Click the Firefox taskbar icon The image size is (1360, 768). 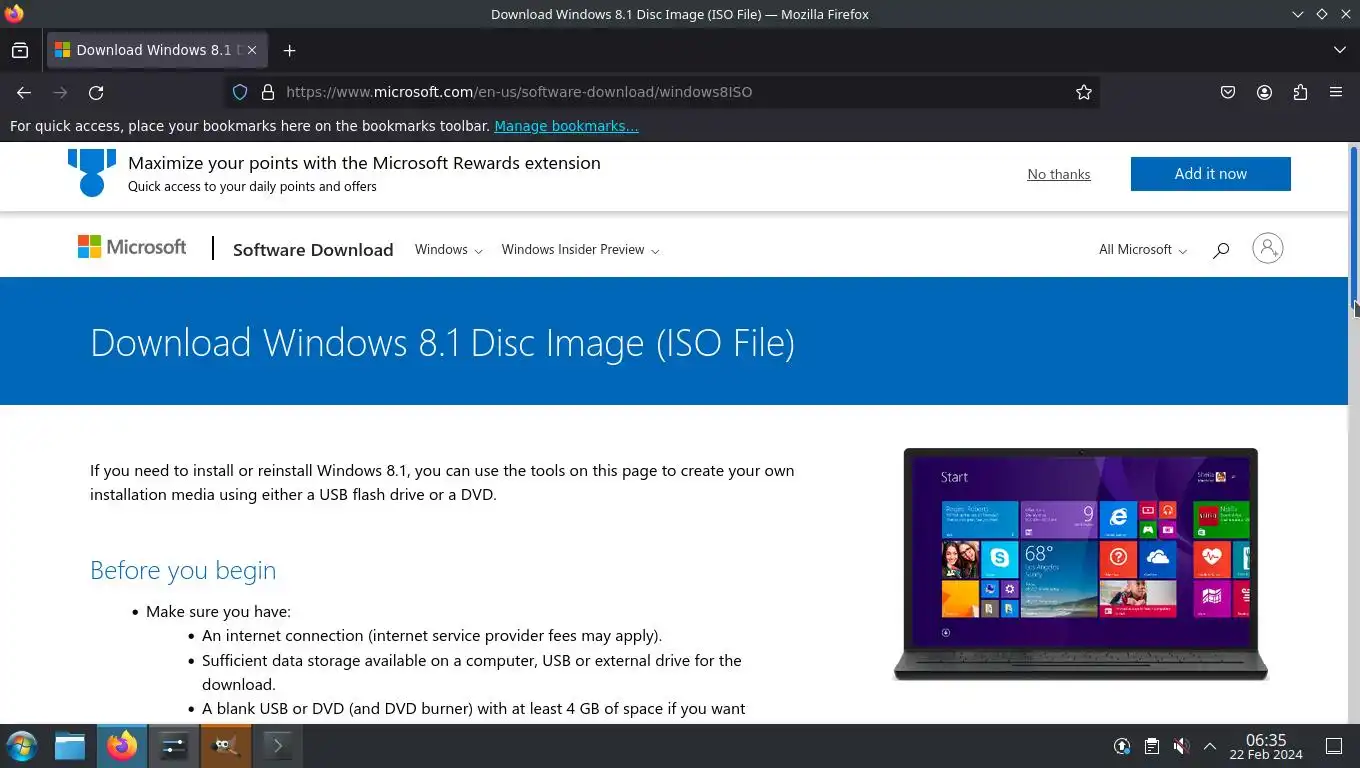point(122,746)
